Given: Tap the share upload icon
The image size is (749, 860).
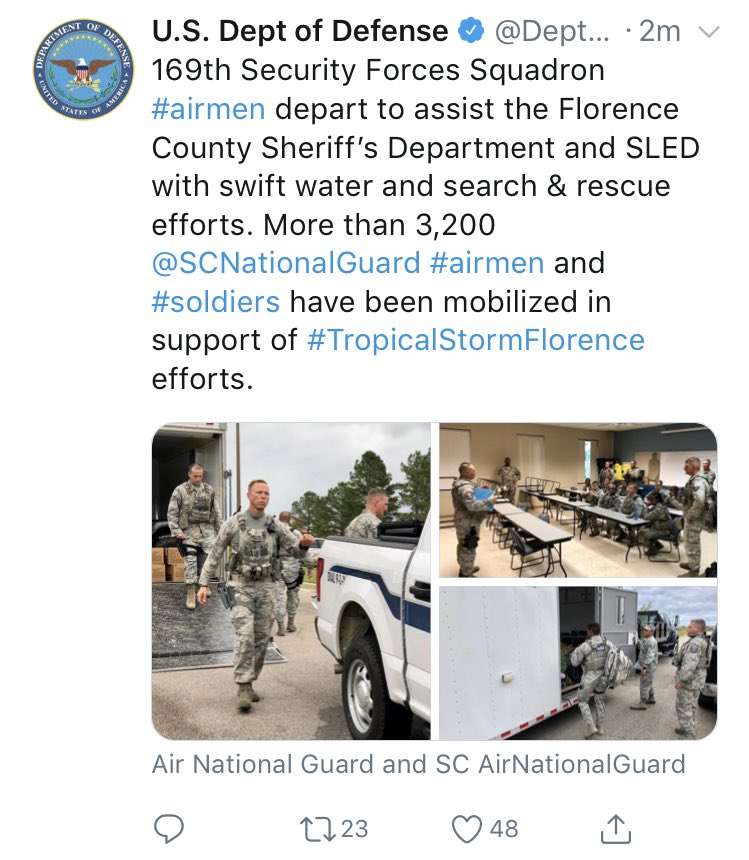Looking at the screenshot, I should pyautogui.click(x=615, y=828).
